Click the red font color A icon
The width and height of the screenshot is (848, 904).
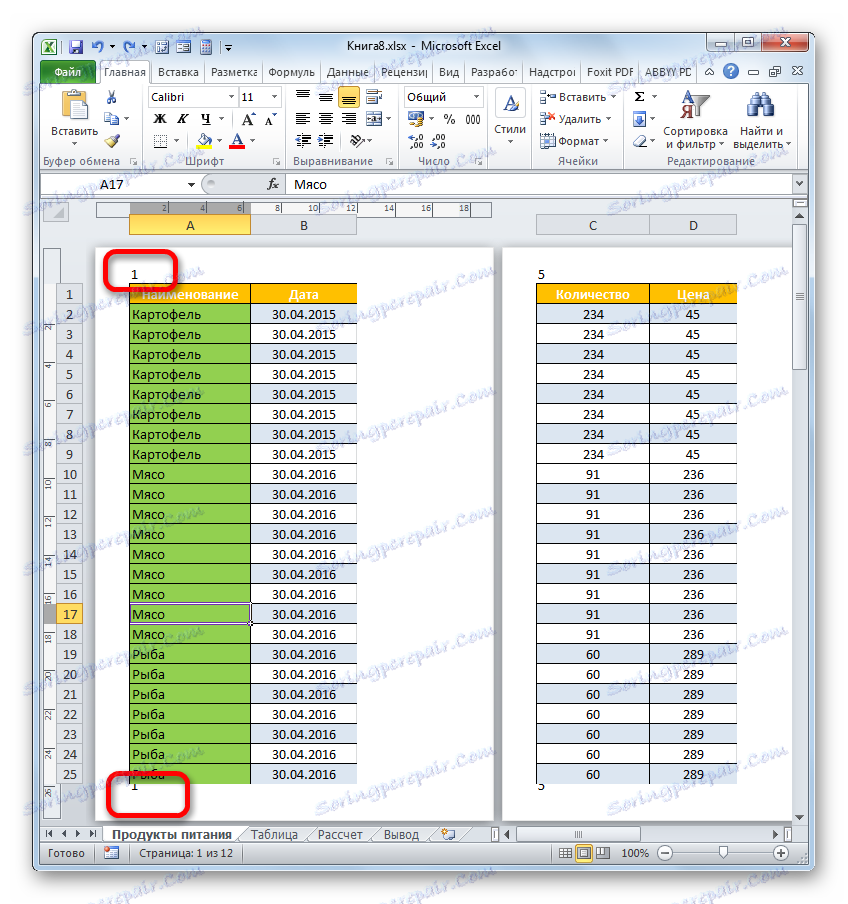[237, 141]
